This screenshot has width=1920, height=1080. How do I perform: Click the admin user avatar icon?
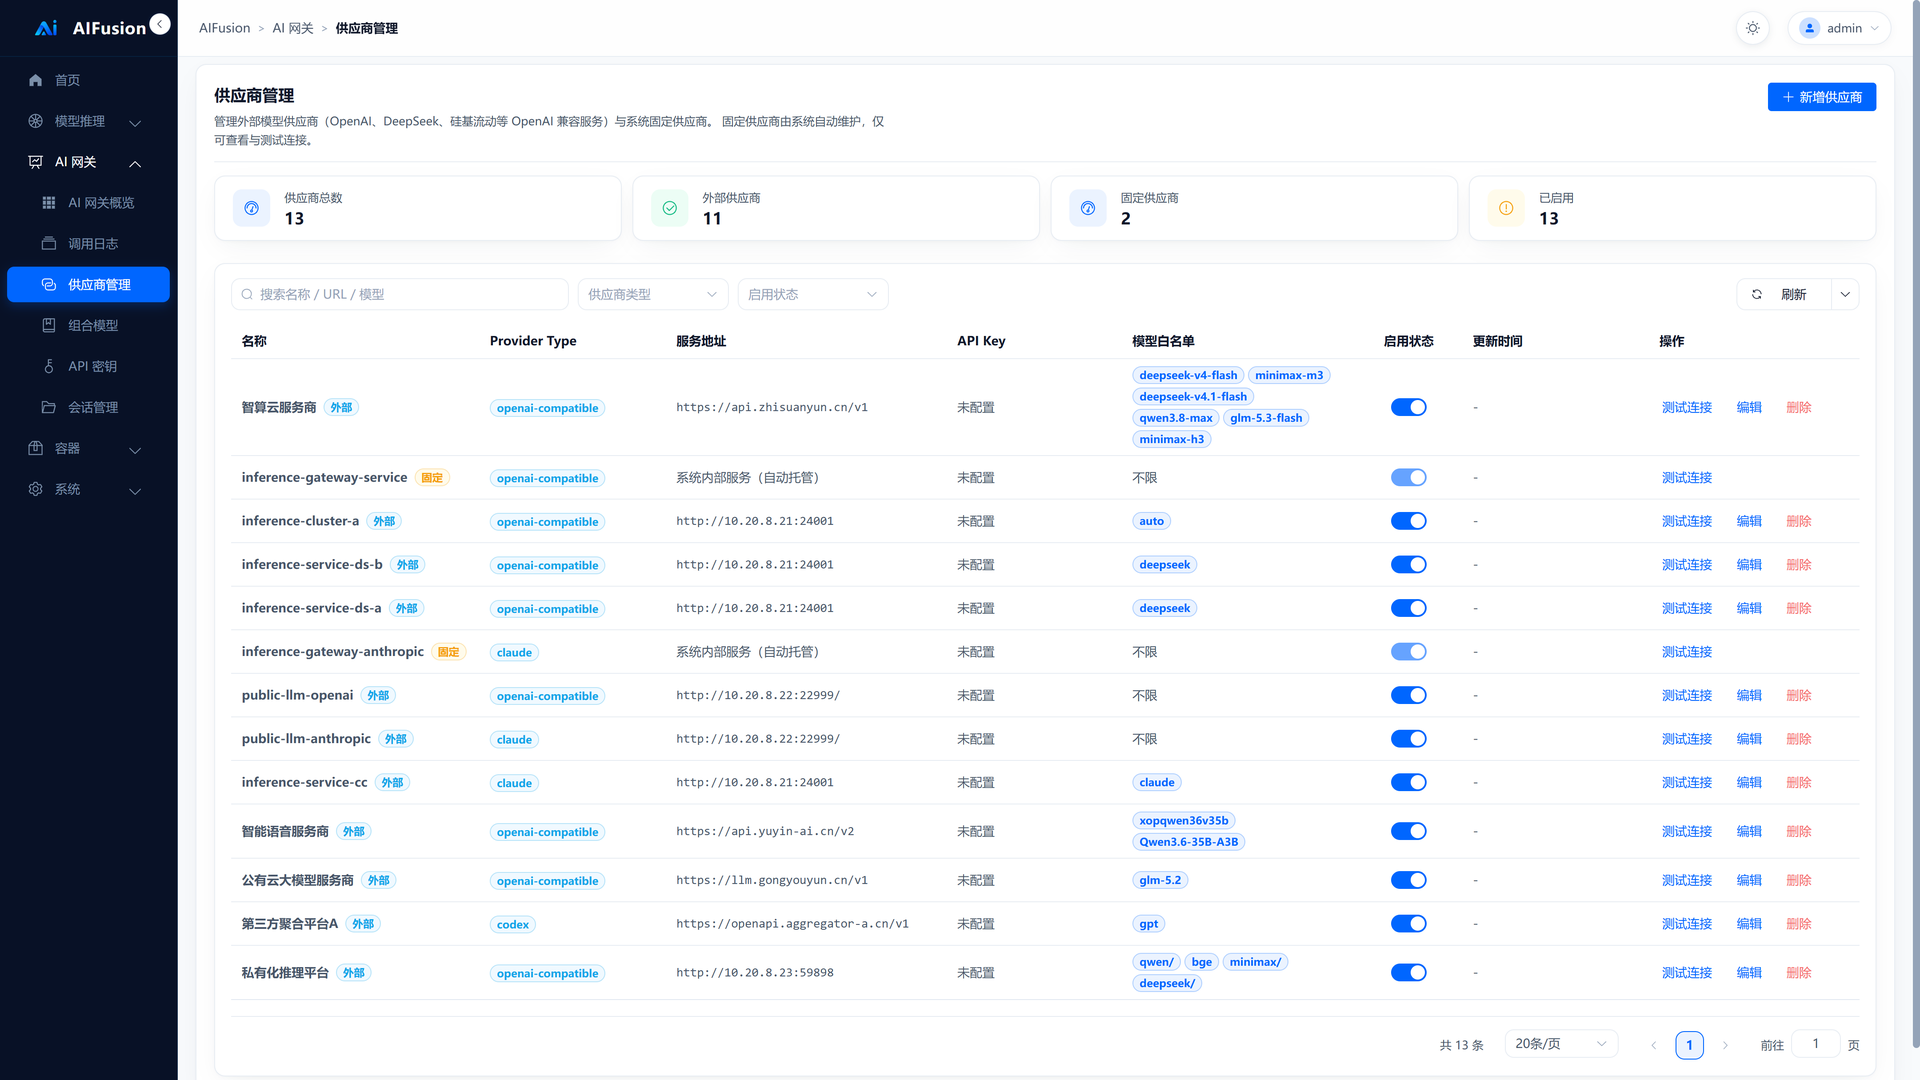1809,28
